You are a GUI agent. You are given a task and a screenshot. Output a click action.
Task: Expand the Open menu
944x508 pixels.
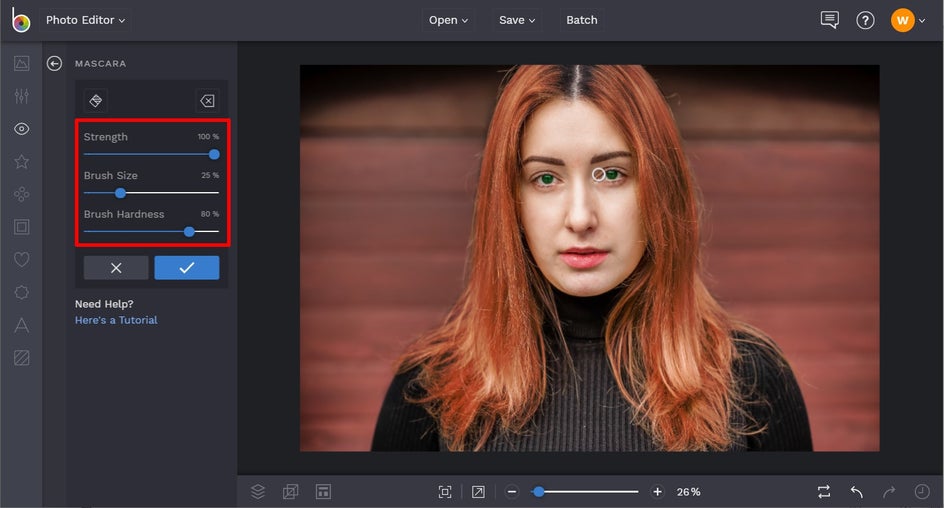tap(448, 20)
